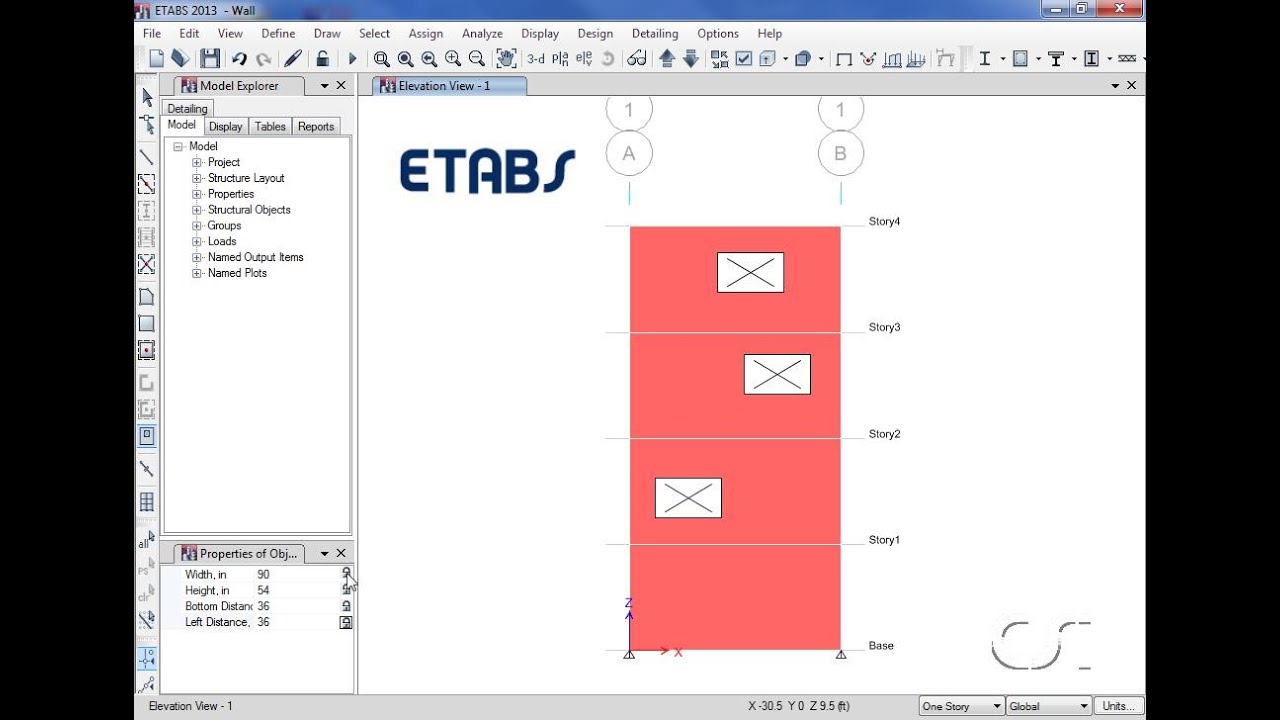
Task: Activate the Pan hand tool
Action: (x=506, y=59)
